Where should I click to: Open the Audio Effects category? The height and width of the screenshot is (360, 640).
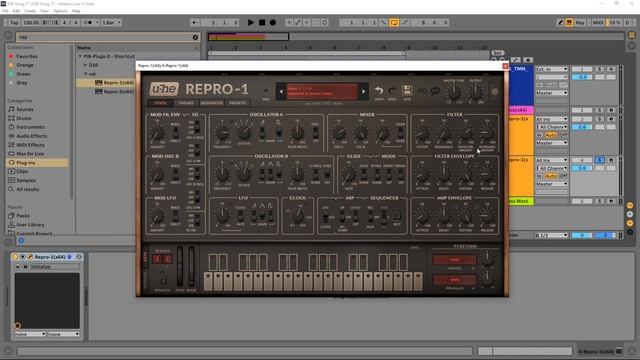(31, 136)
